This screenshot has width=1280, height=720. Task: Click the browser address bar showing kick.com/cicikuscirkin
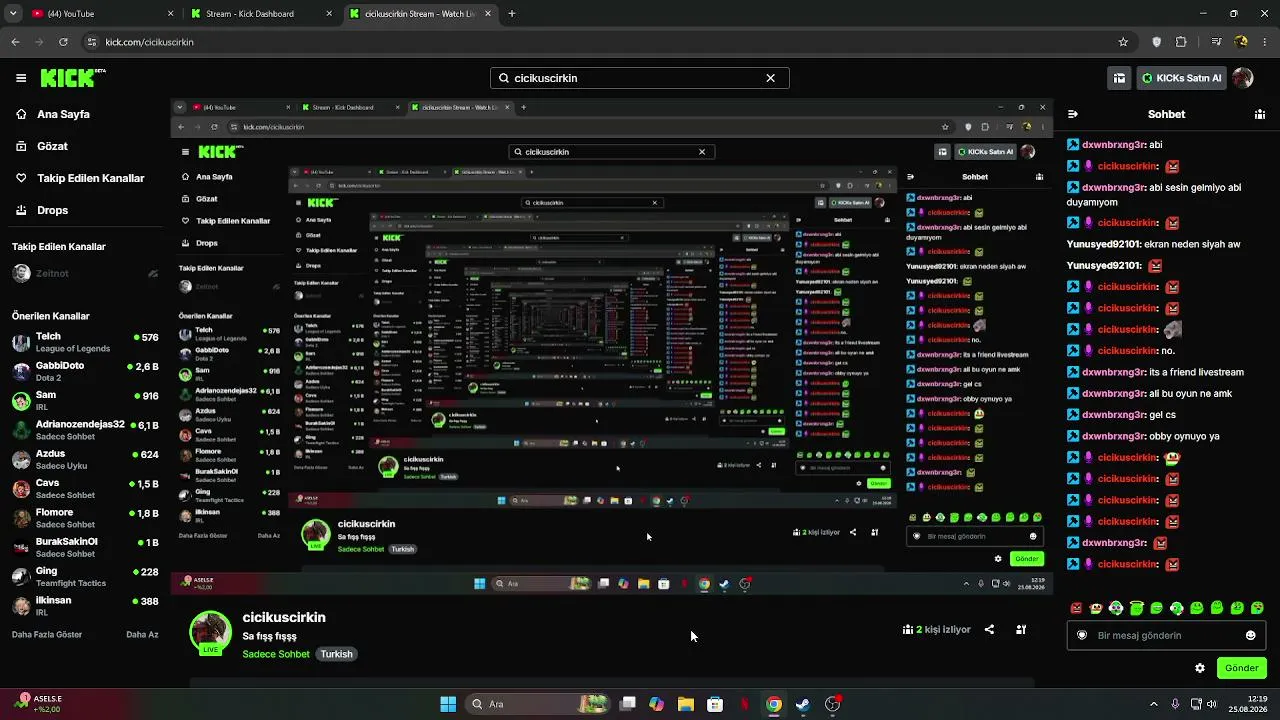click(600, 42)
